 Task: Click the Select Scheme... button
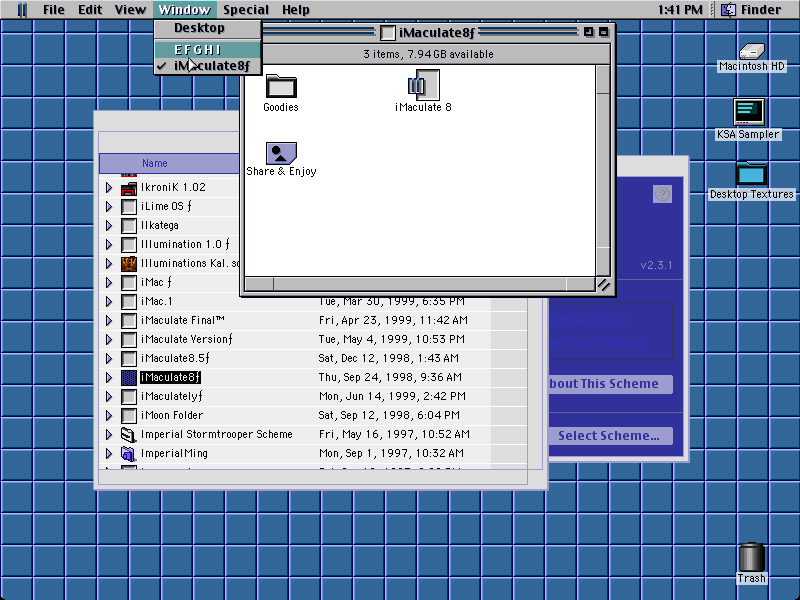click(x=611, y=436)
